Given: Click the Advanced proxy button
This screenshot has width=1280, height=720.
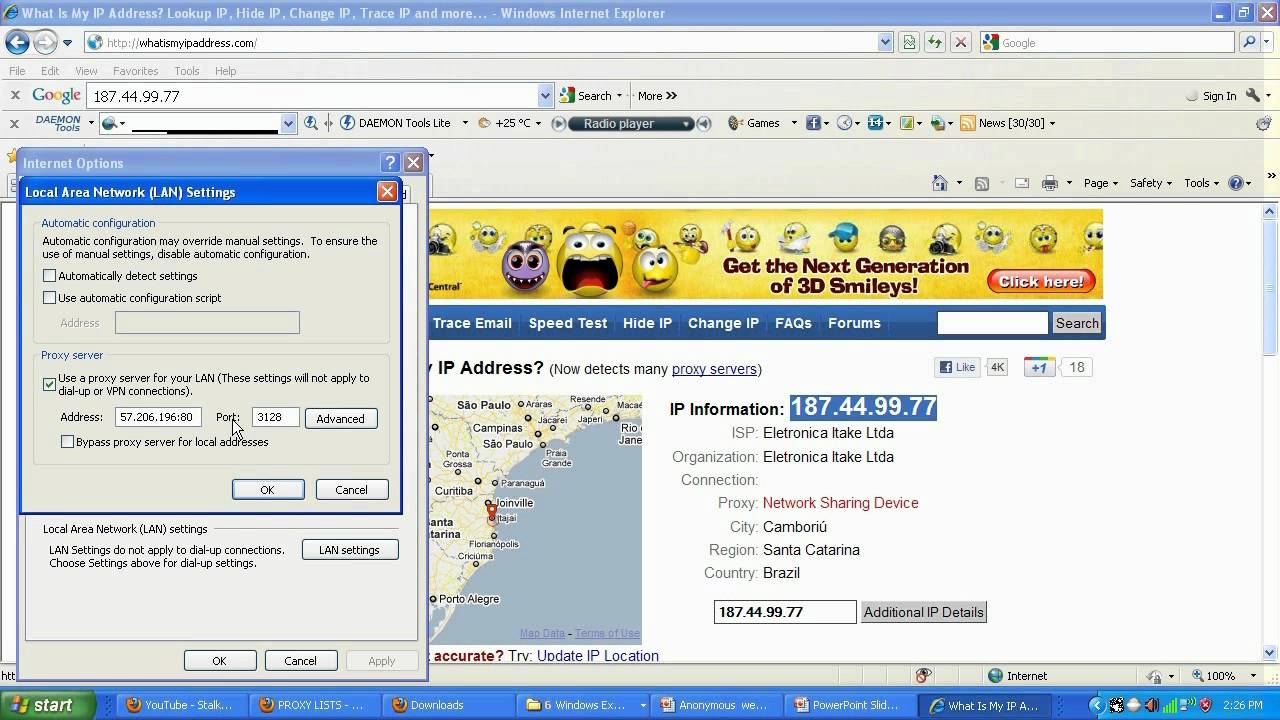Looking at the screenshot, I should (x=340, y=418).
